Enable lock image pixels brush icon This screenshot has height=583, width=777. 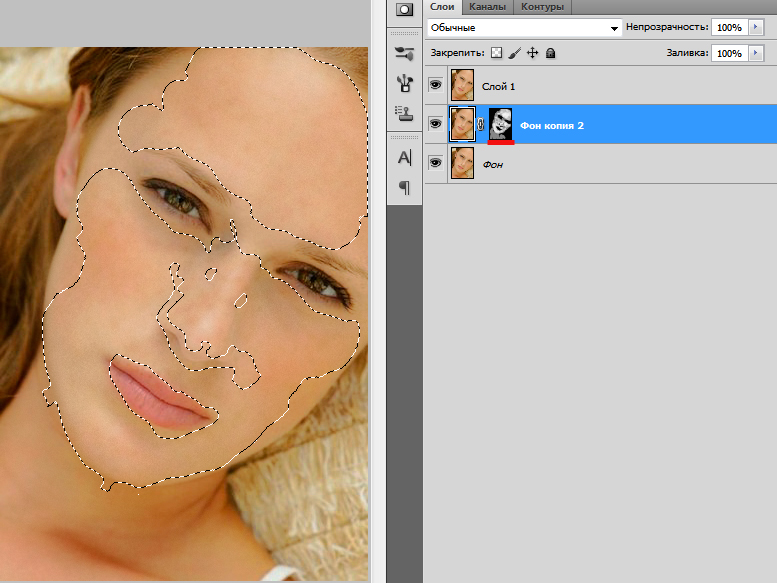click(x=514, y=53)
